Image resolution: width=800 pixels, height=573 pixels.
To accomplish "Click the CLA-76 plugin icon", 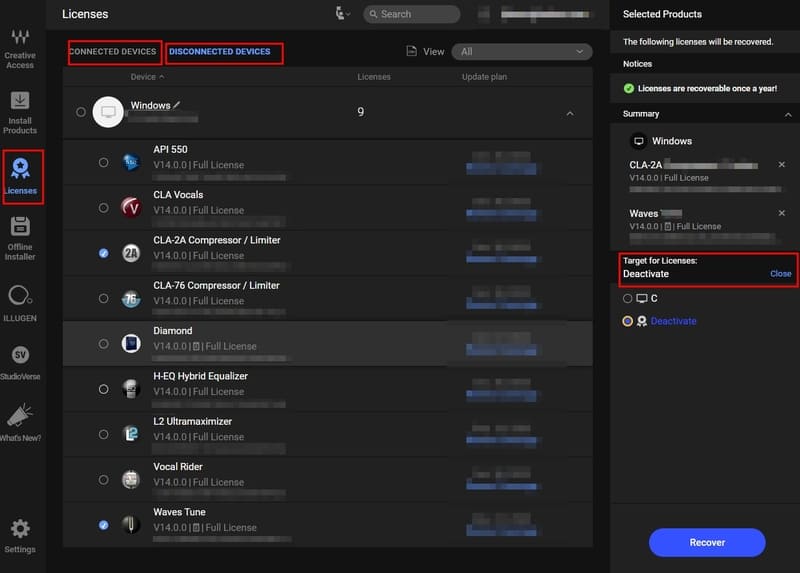I will pyautogui.click(x=131, y=298).
